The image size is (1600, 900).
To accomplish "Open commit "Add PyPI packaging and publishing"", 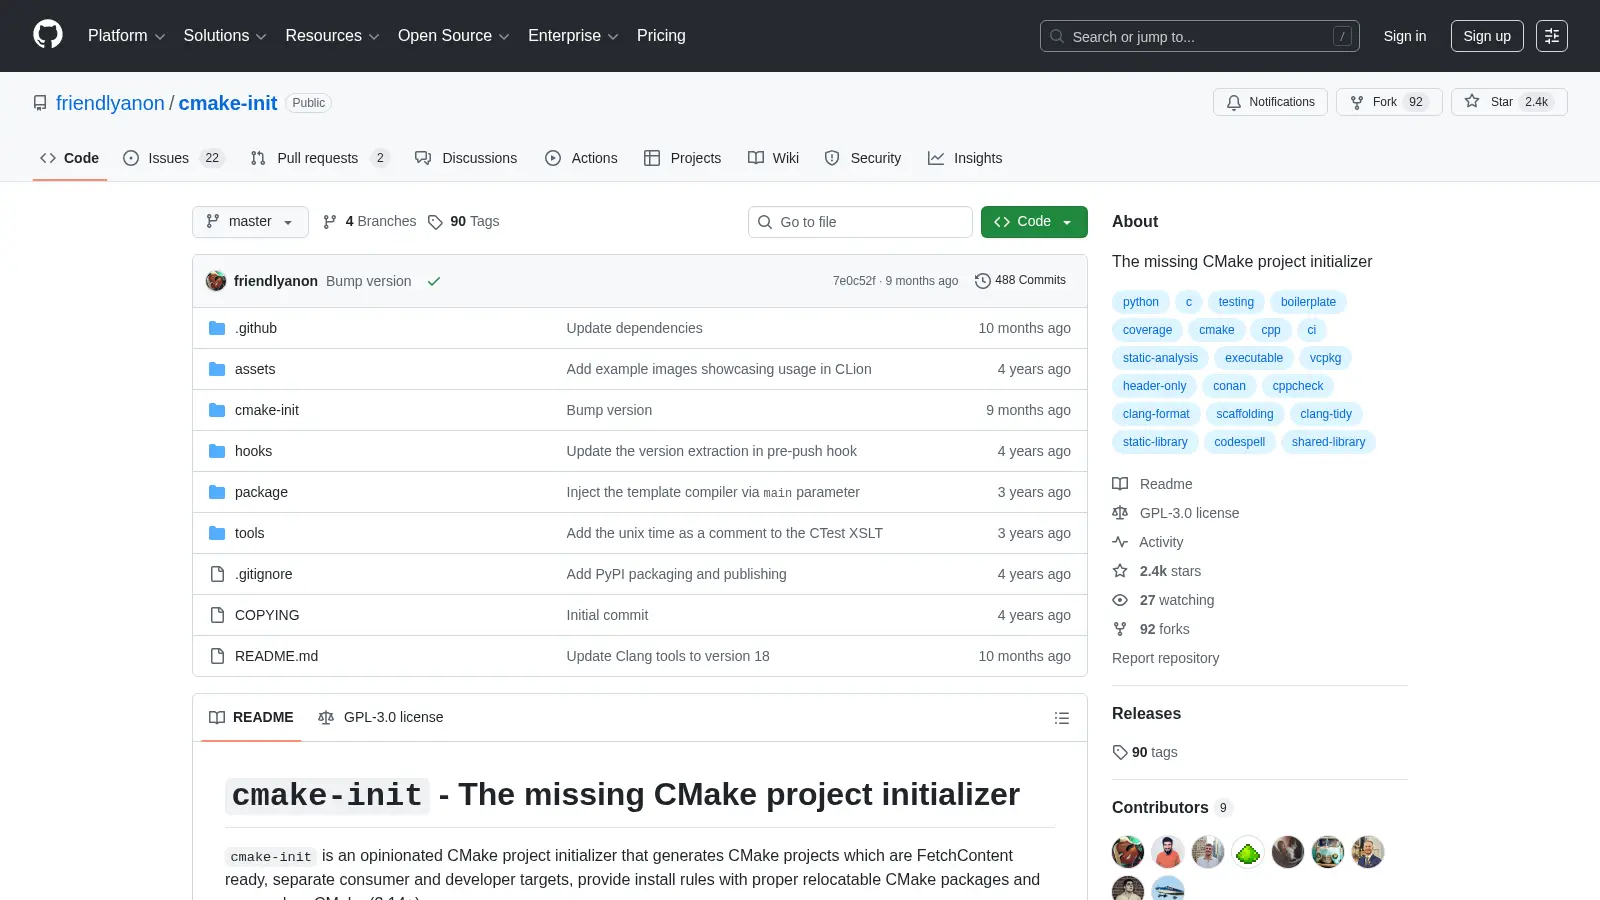I will (676, 574).
